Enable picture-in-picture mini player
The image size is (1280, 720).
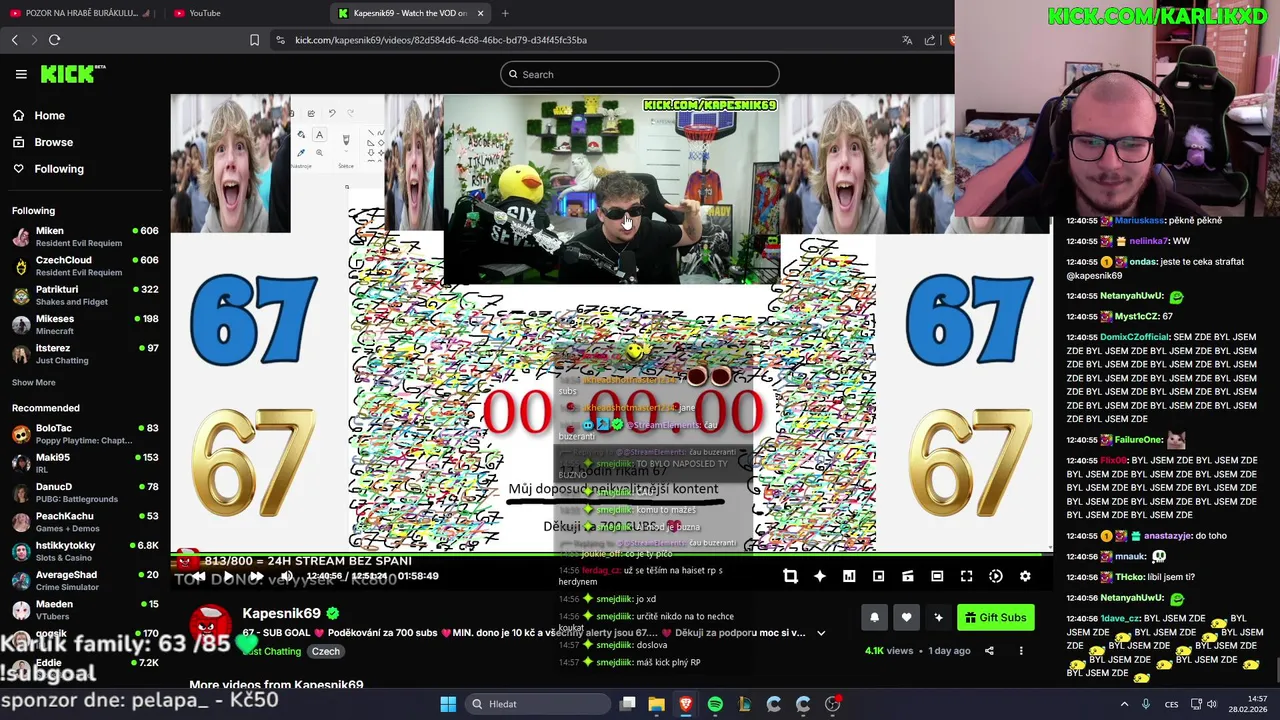(x=878, y=576)
